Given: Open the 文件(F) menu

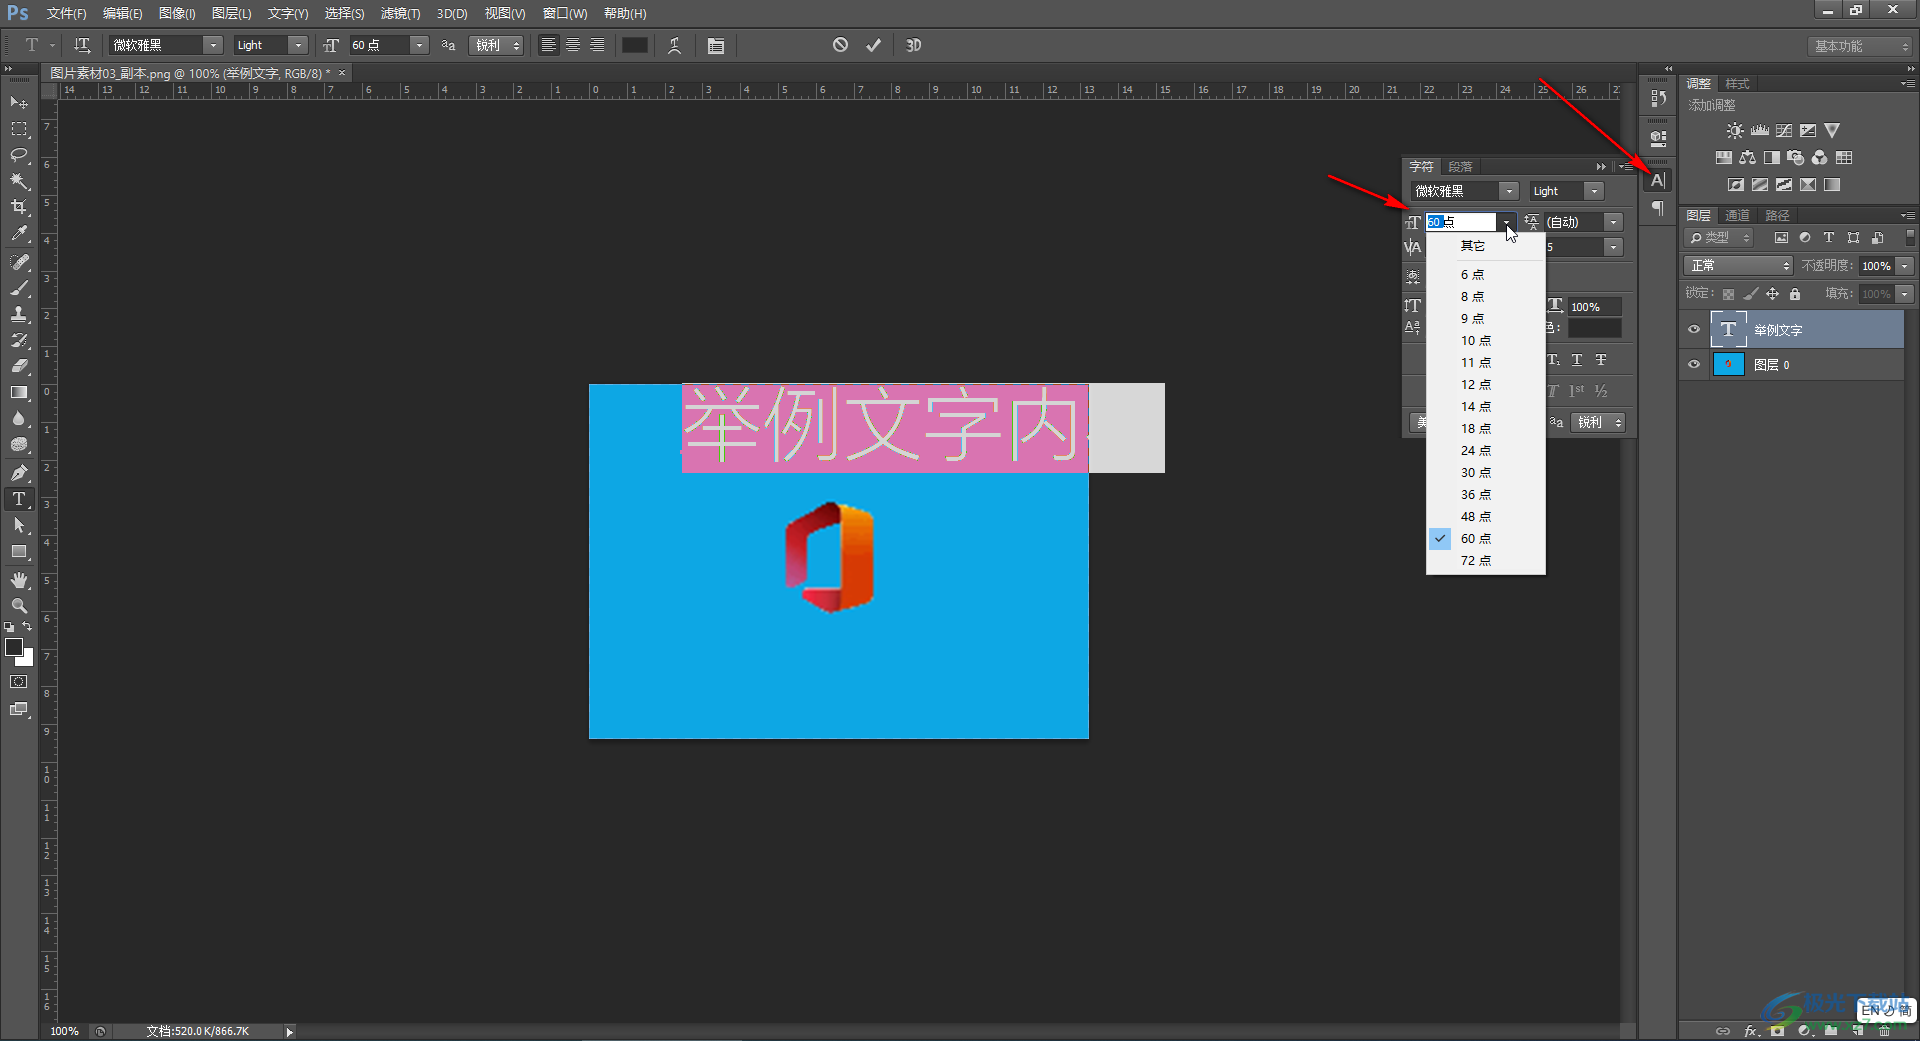Looking at the screenshot, I should pyautogui.click(x=66, y=13).
